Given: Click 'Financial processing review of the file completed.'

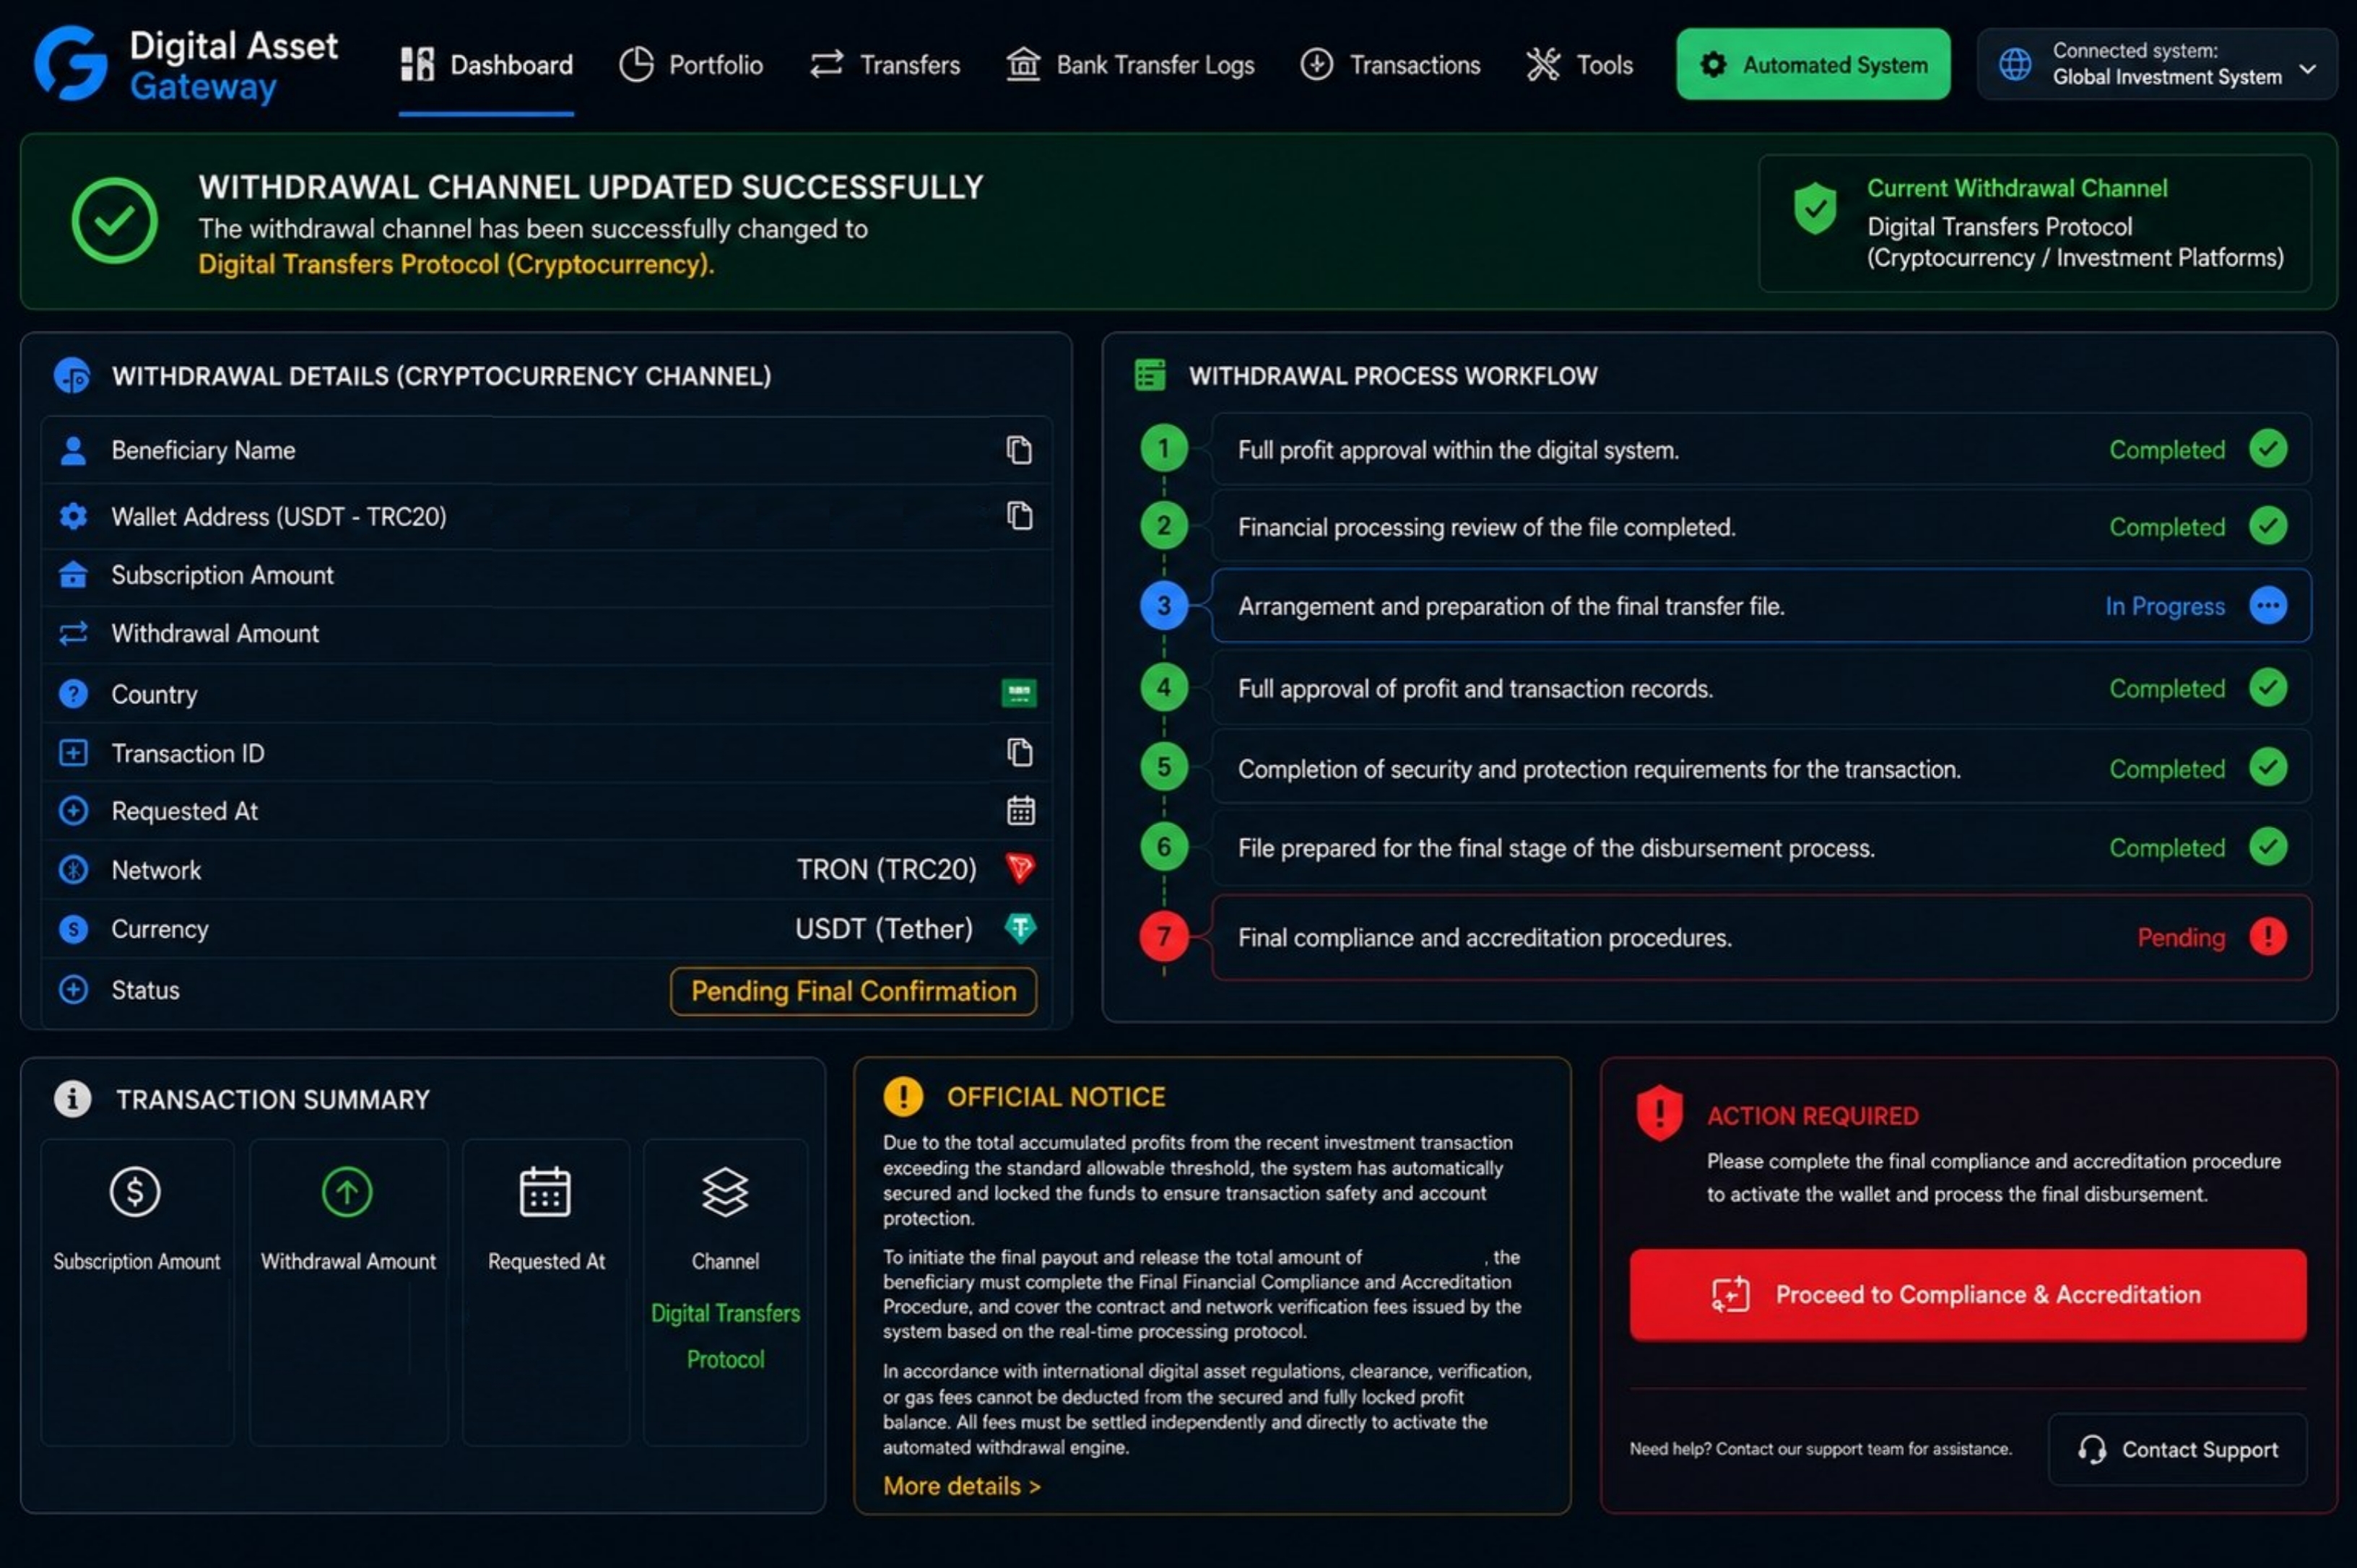Looking at the screenshot, I should click(1486, 527).
